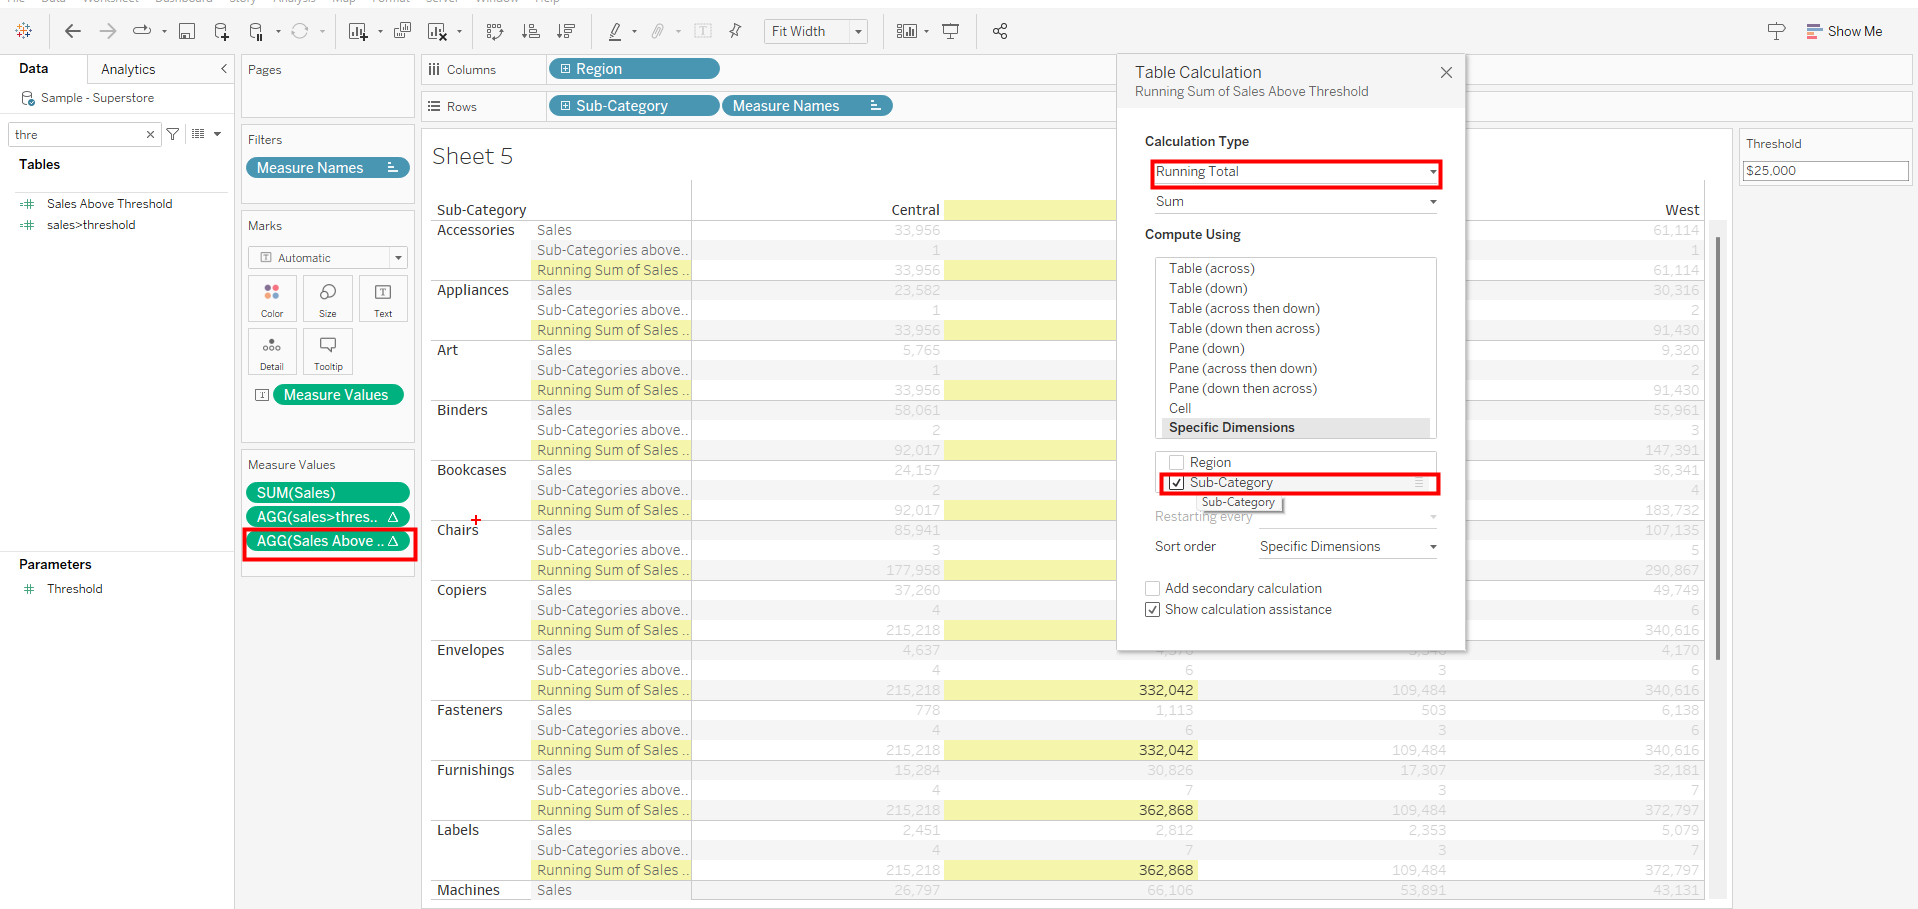This screenshot has width=1918, height=909.
Task: Click the Save workbook icon
Action: coord(187,32)
